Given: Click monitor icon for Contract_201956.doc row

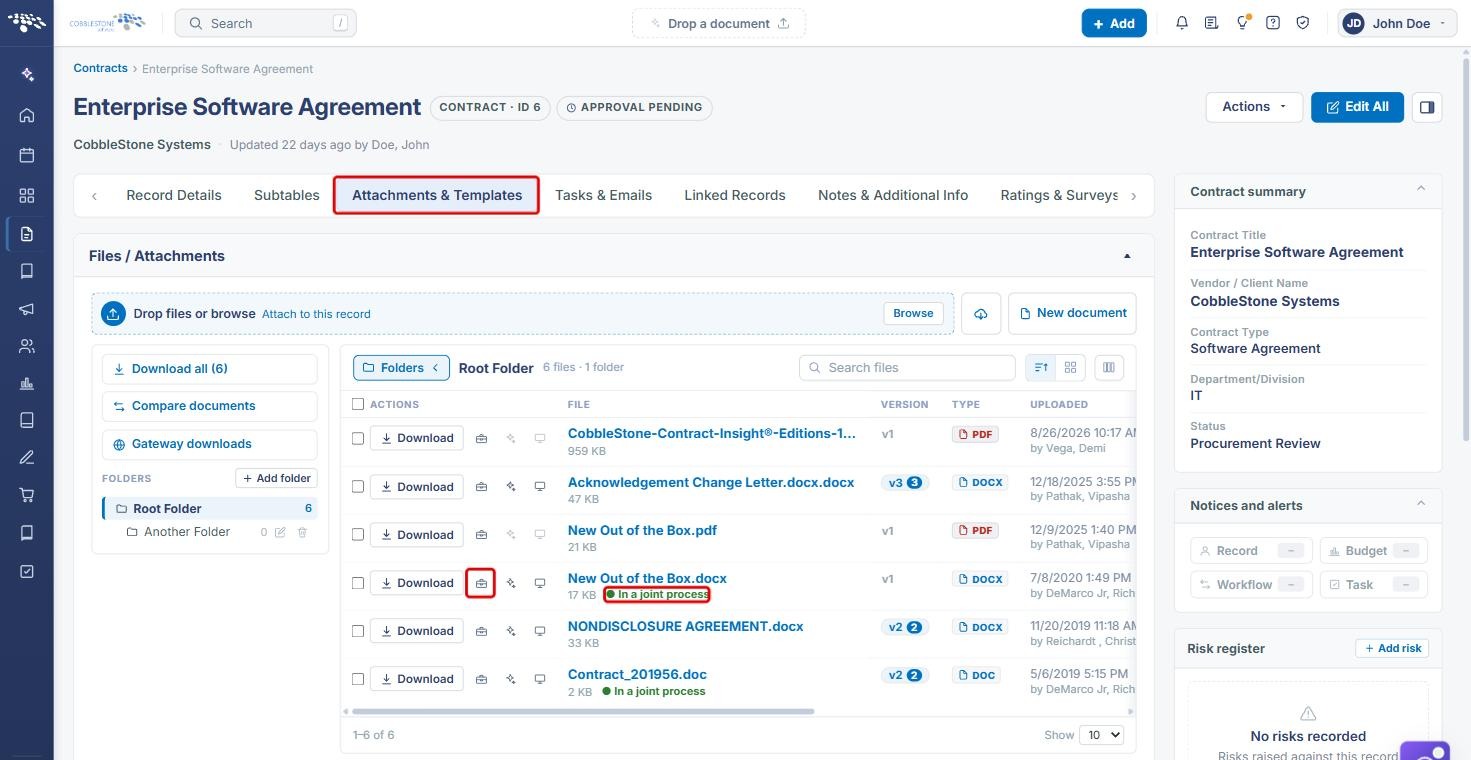Looking at the screenshot, I should (x=540, y=679).
